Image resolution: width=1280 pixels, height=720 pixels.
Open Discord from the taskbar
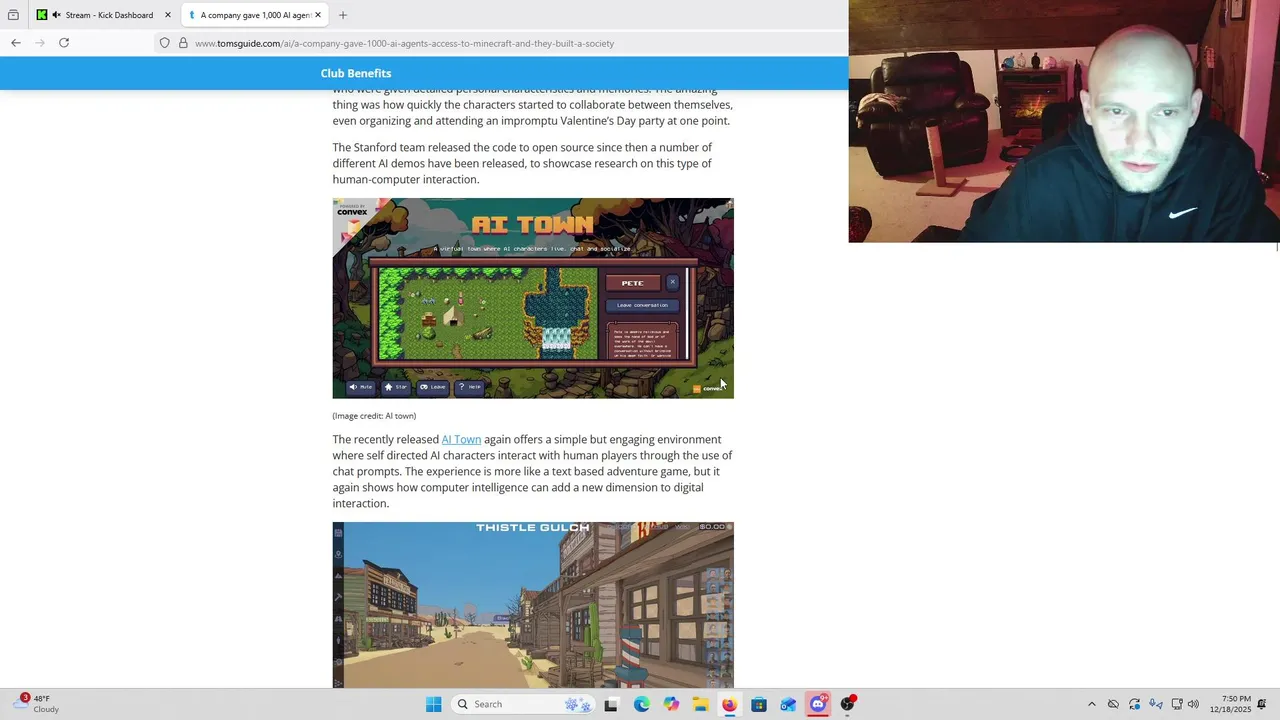(x=818, y=704)
